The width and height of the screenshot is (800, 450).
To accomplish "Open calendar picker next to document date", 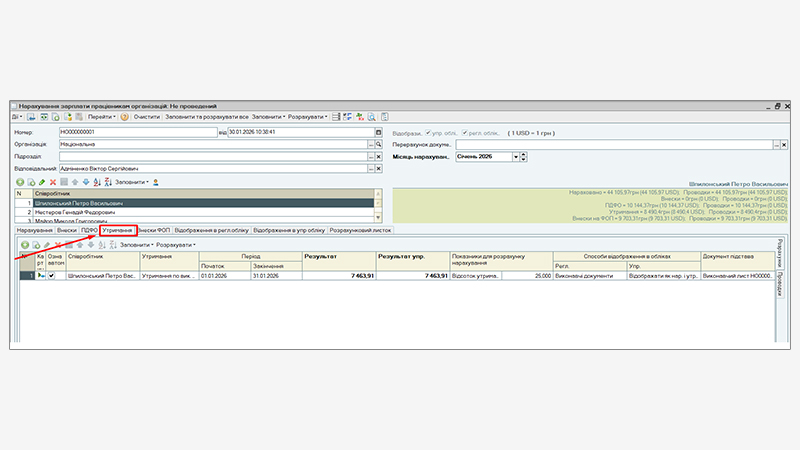I will [x=378, y=131].
